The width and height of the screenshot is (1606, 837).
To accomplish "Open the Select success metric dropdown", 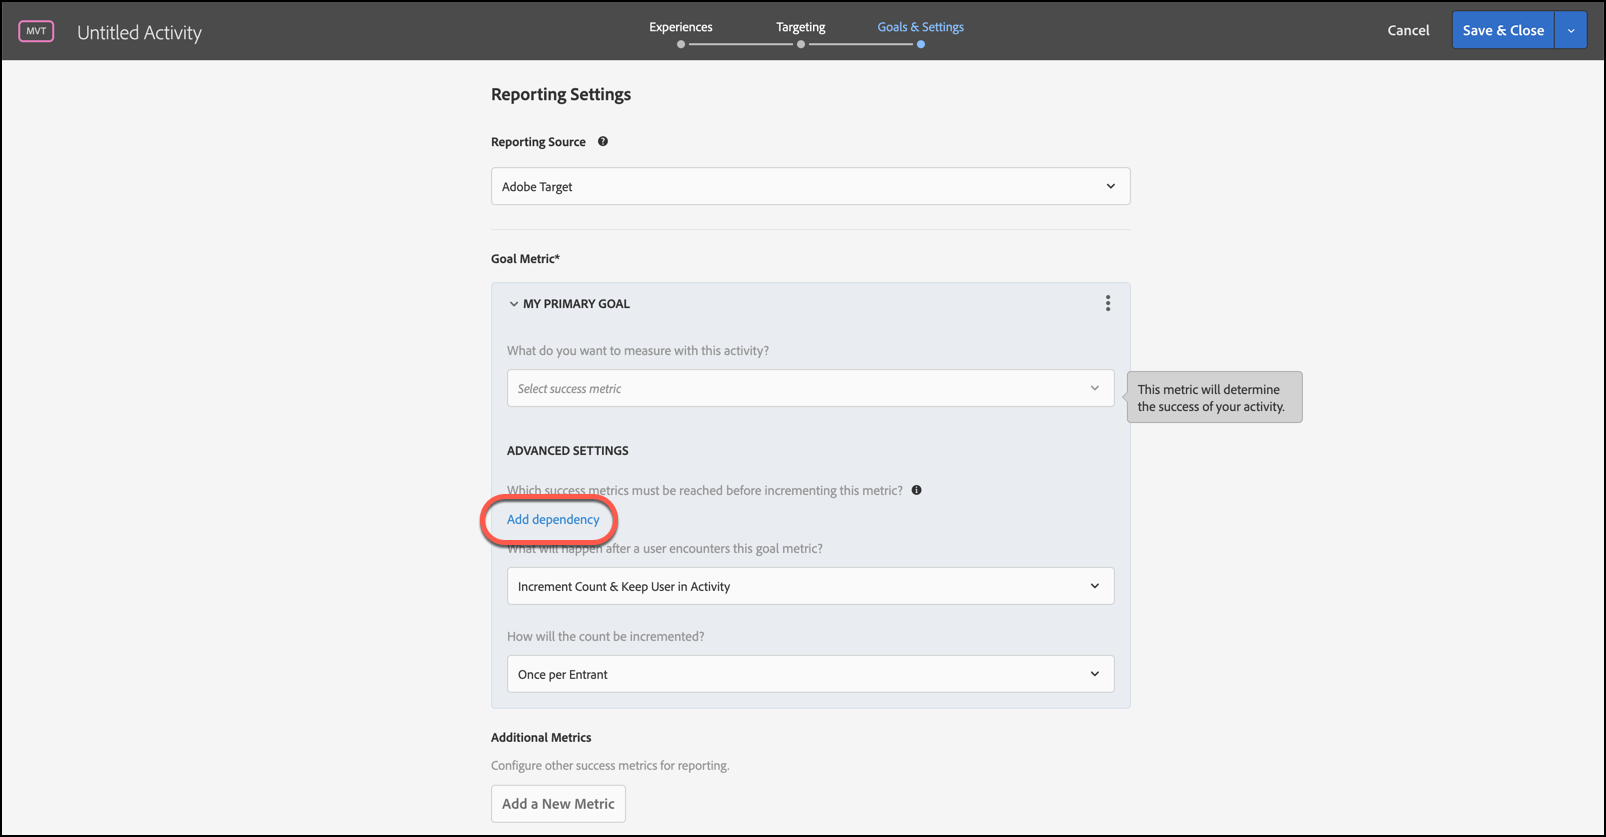I will (x=810, y=388).
